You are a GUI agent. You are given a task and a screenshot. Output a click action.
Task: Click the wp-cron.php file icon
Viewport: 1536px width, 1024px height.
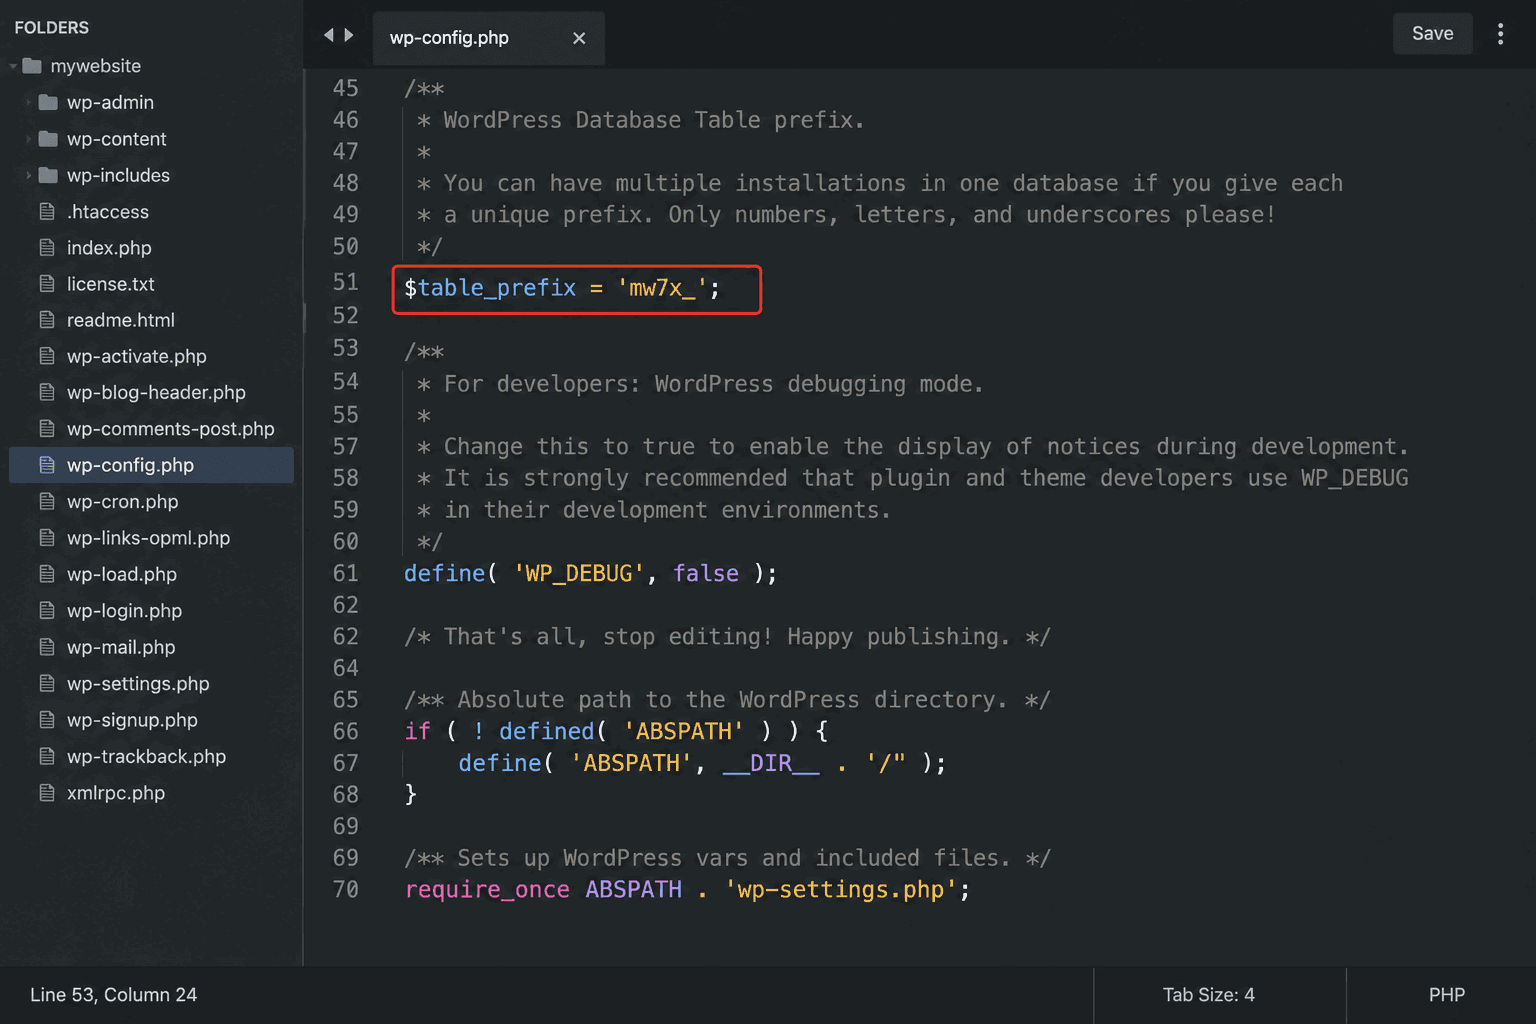(x=47, y=501)
